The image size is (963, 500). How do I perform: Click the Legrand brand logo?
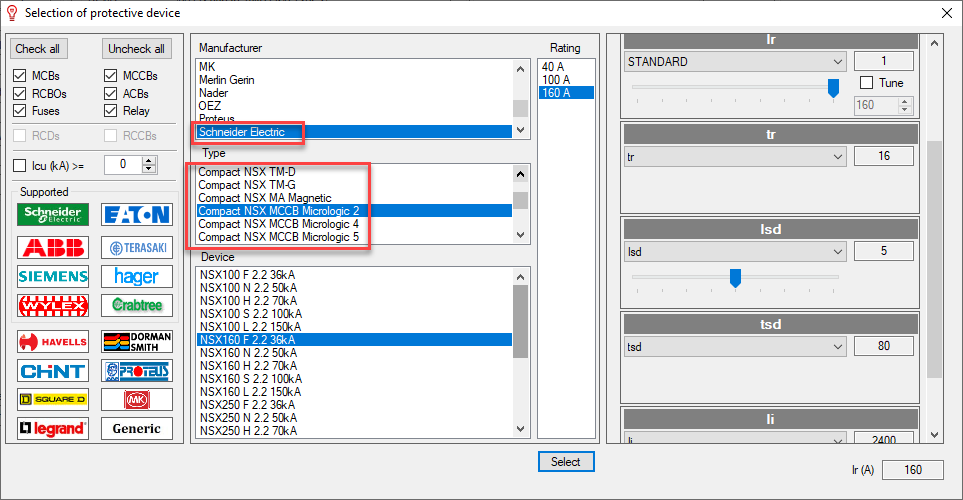(53, 428)
